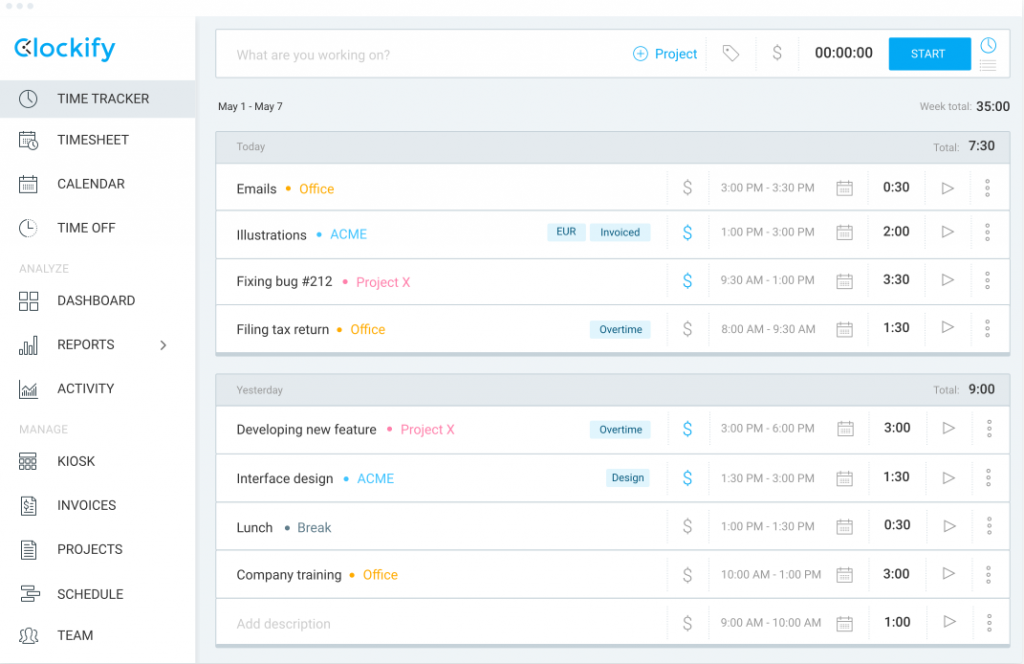Screen dimensions: 1024x664
Task: Open the calendar picker for Interface design
Action: pos(845,477)
